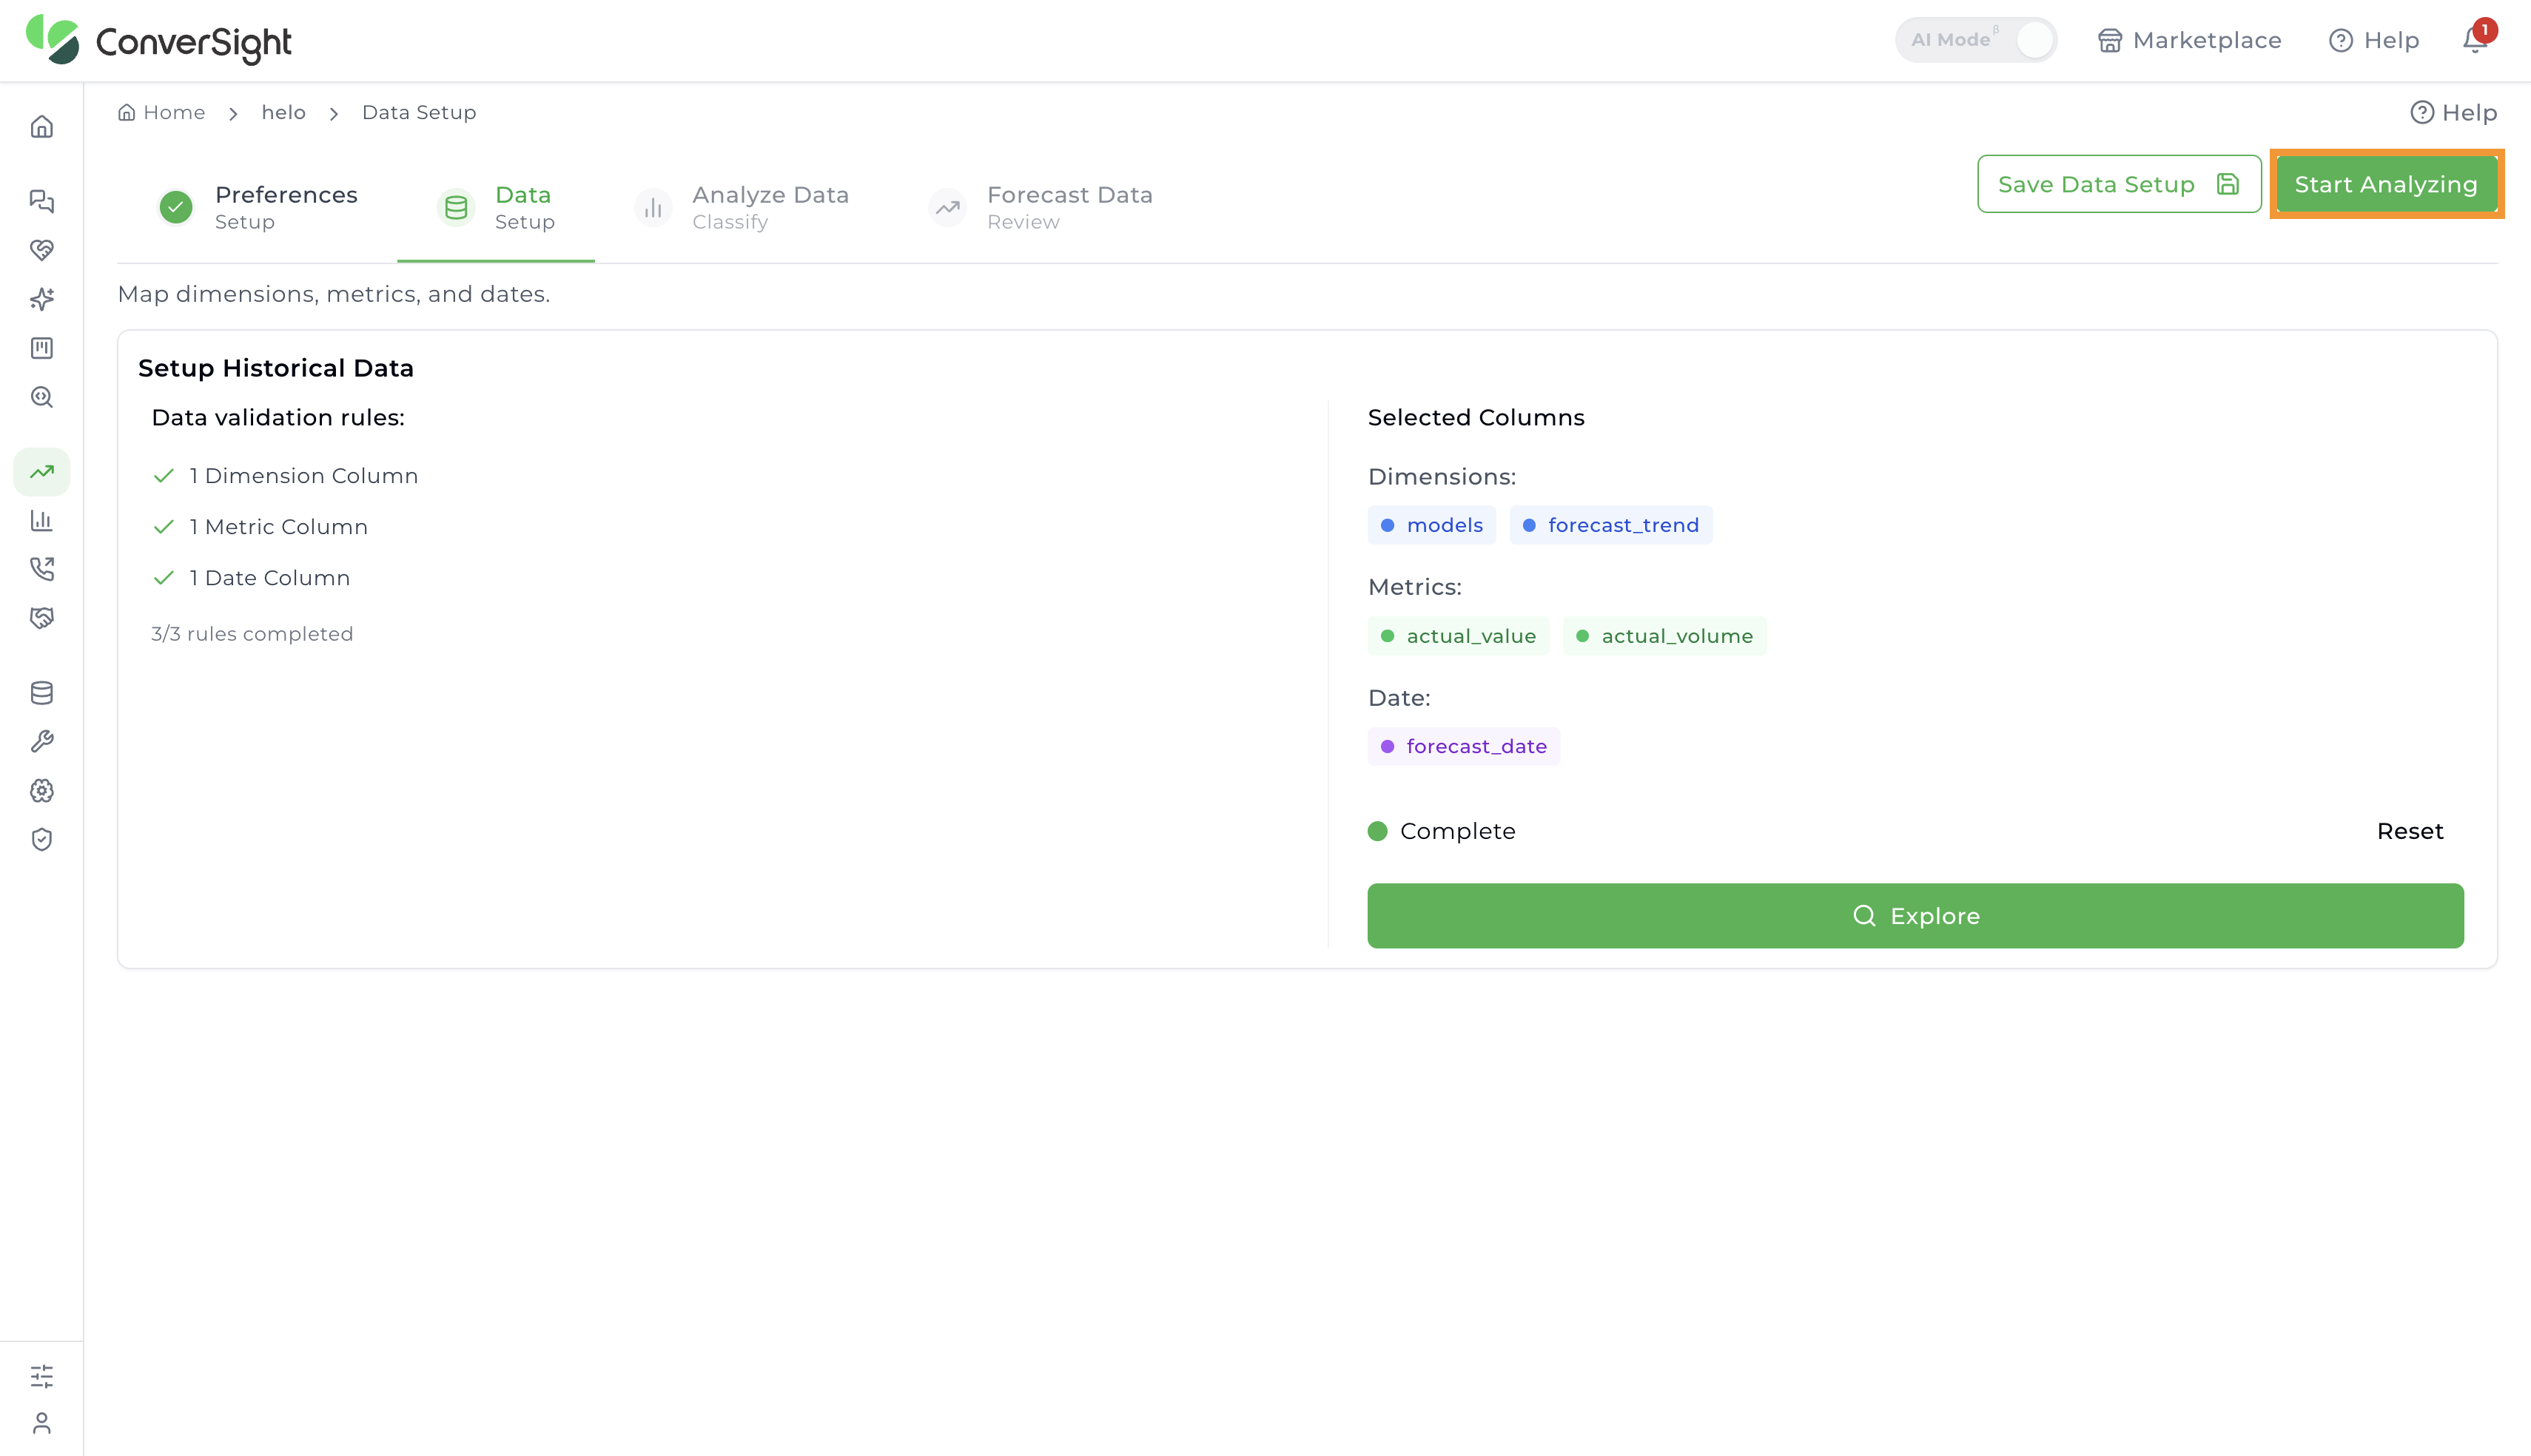The height and width of the screenshot is (1456, 2531).
Task: Click the search insights magnifier sidebar icon
Action: [x=41, y=397]
